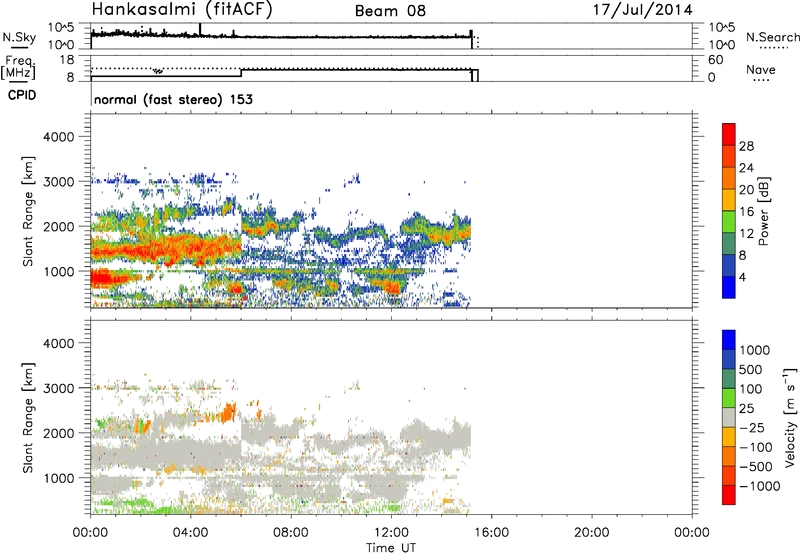800x554 pixels.
Task: Click the 'Time UT' axis title
Action: coord(391,548)
